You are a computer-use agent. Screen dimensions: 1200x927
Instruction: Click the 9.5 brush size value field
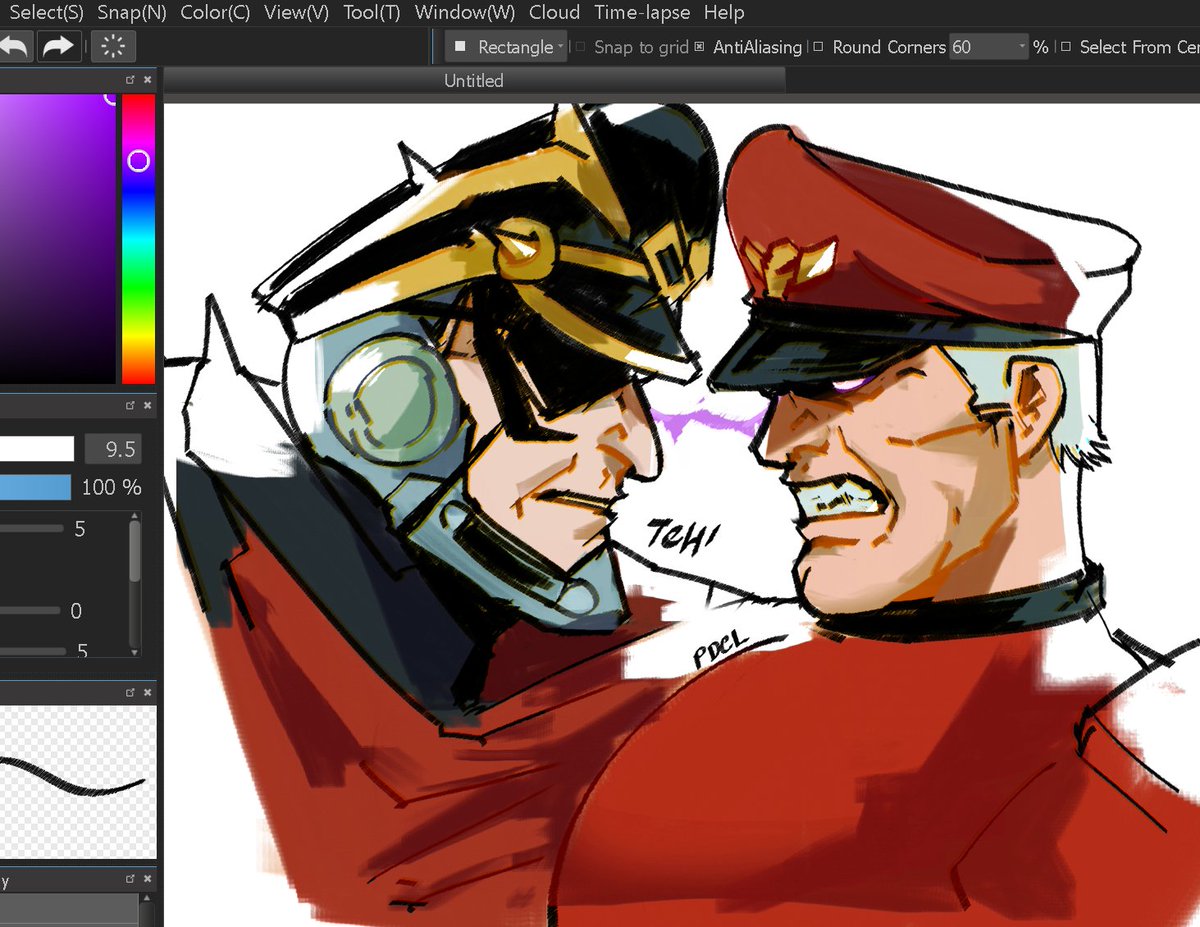tap(112, 449)
